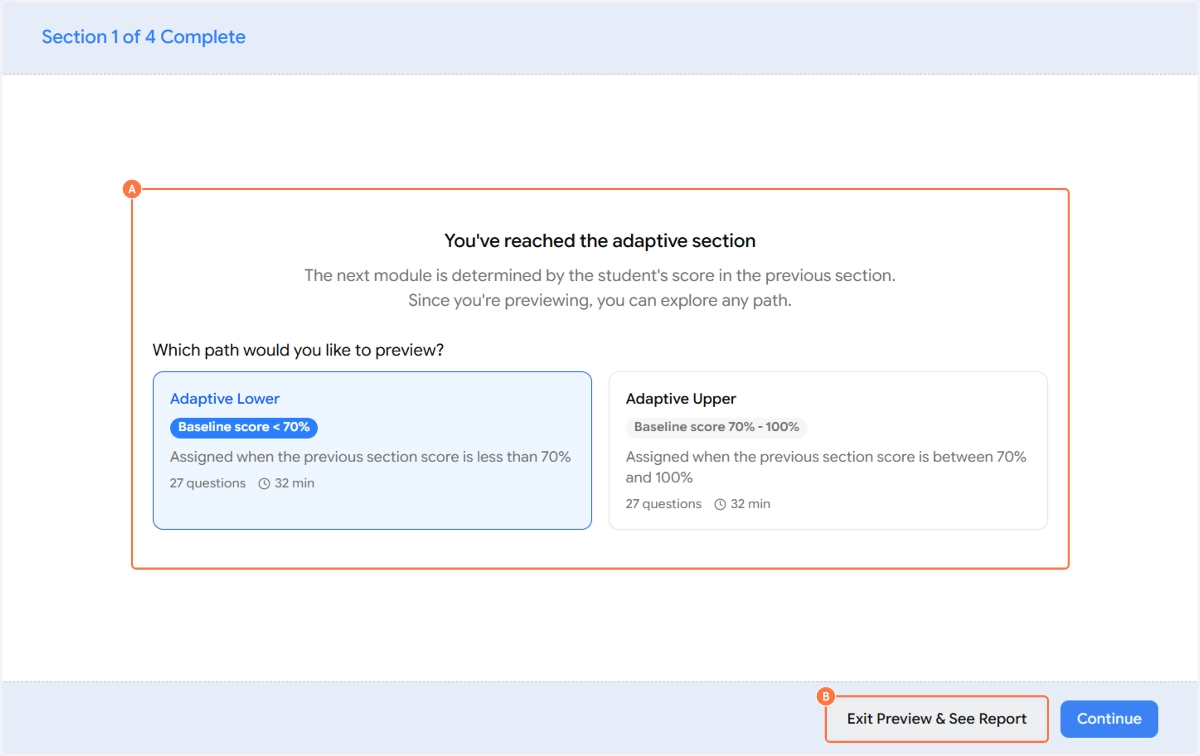
Task: Select the Adaptive Lower path card
Action: point(372,450)
